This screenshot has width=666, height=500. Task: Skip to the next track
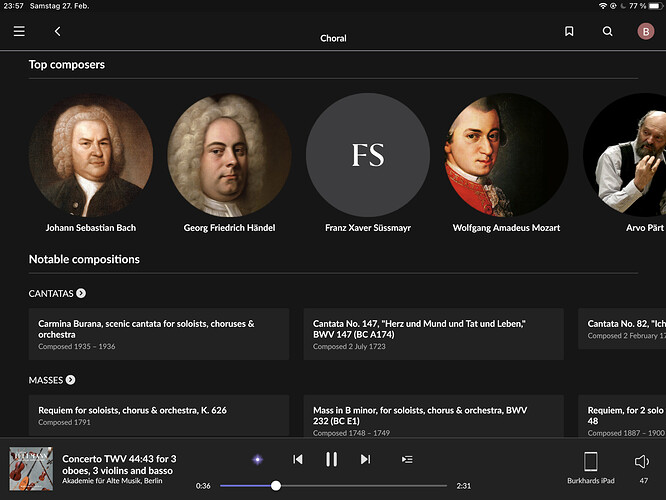tap(365, 459)
